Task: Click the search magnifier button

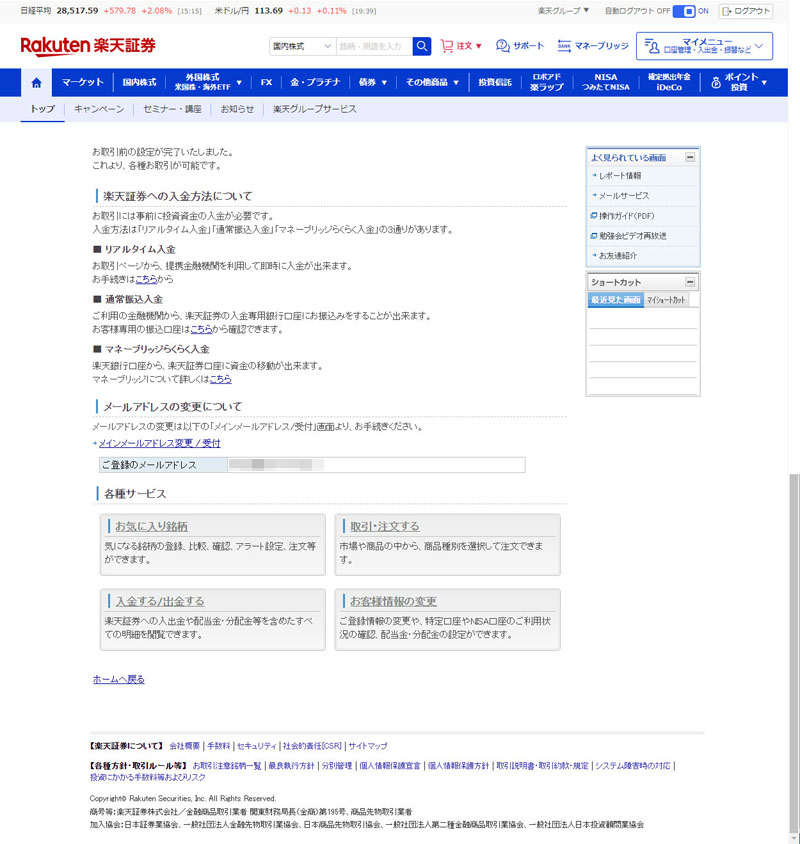Action: point(422,46)
